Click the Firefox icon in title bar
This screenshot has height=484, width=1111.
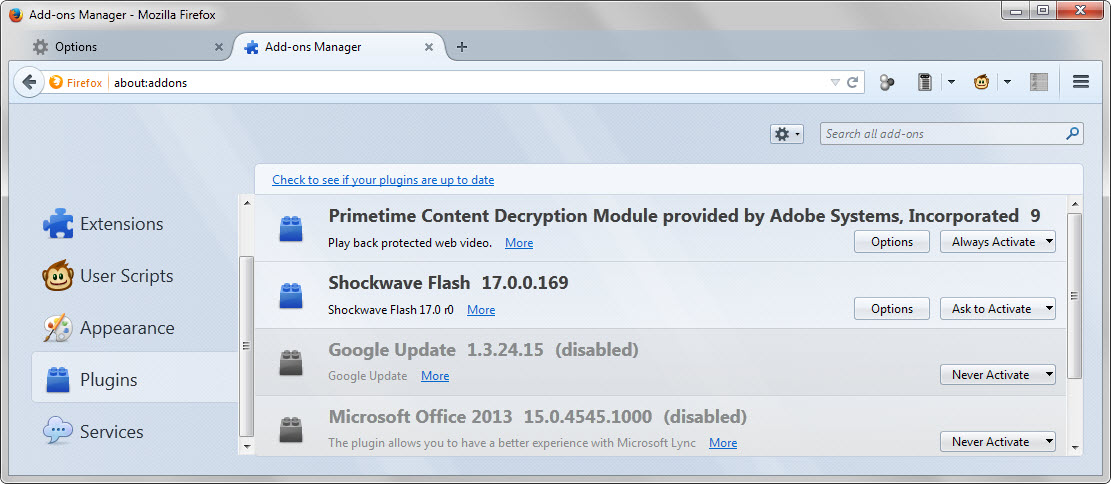(16, 14)
